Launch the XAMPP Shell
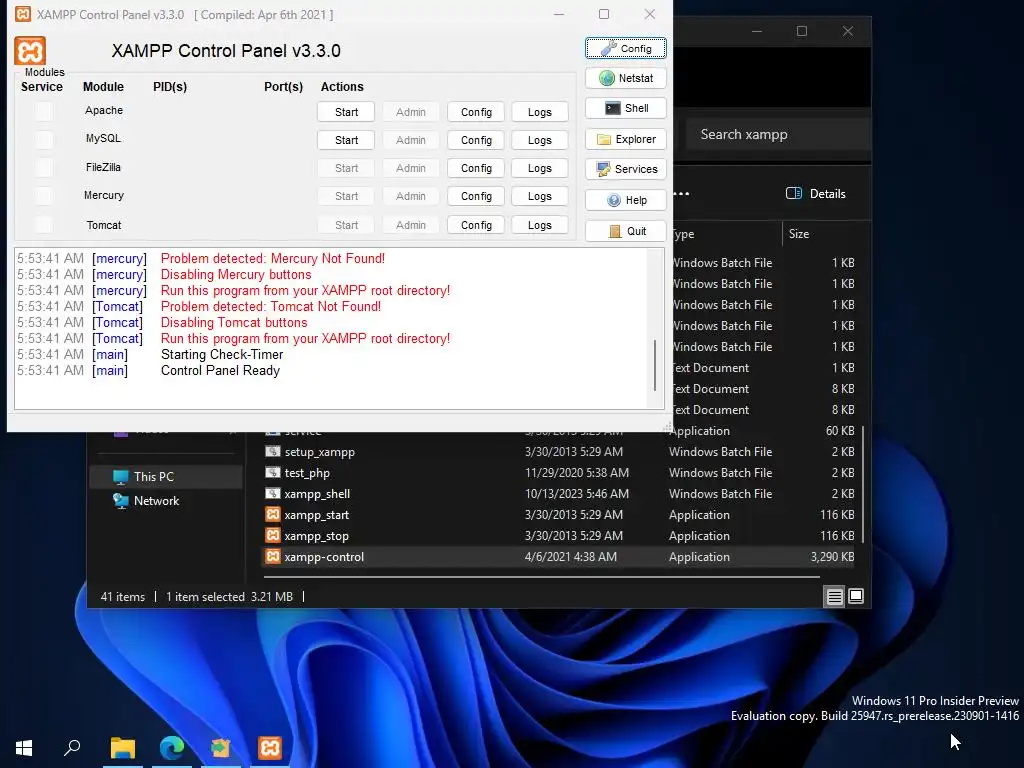Viewport: 1024px width, 768px height. (x=625, y=108)
